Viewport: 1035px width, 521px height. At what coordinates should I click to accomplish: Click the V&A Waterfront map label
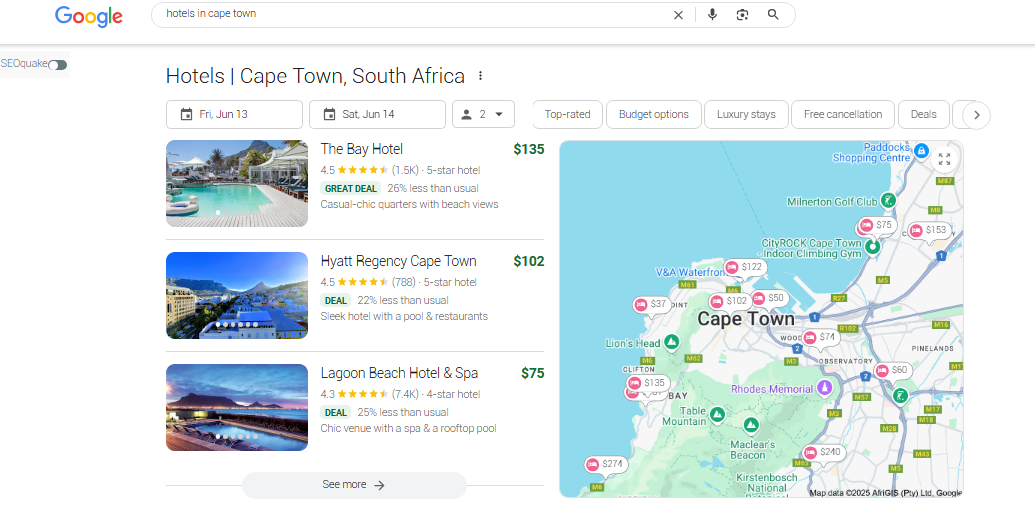point(690,272)
